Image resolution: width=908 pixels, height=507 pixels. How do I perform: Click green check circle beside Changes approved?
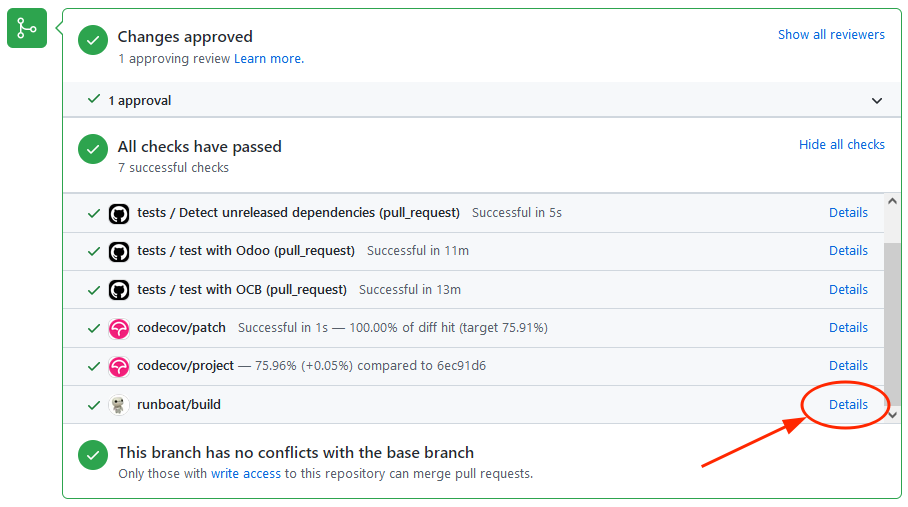tap(93, 40)
